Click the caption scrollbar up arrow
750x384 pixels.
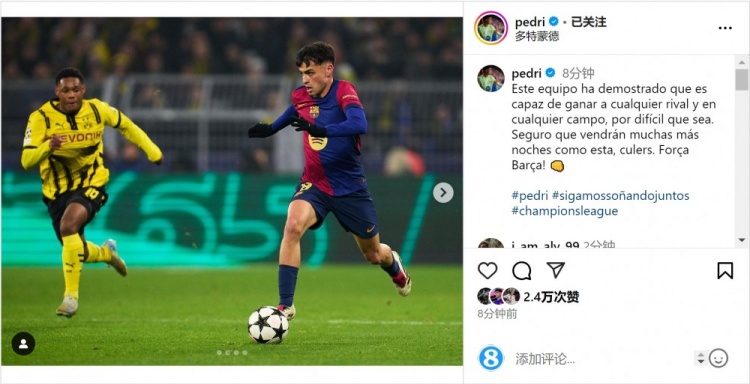point(741,61)
